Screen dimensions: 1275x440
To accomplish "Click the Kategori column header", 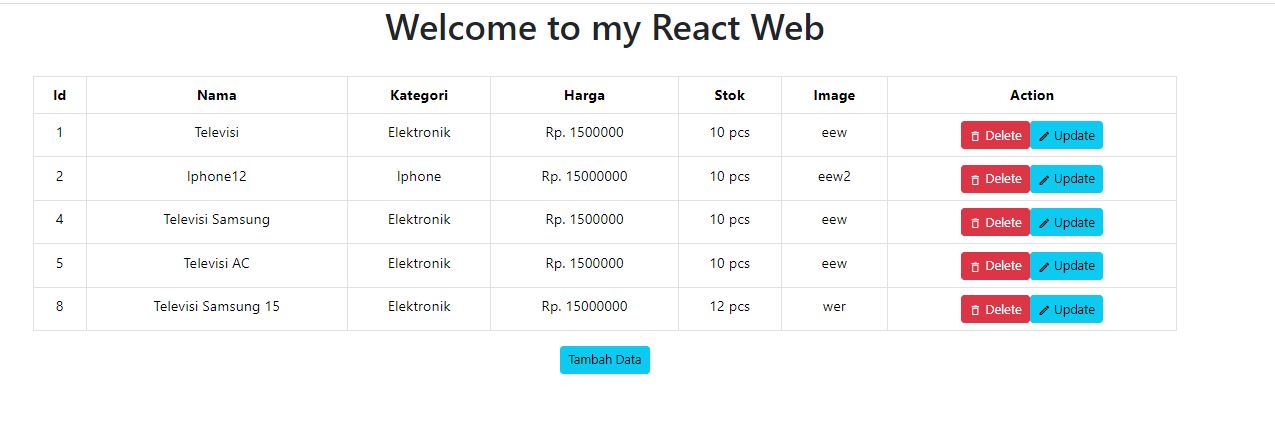I will coord(419,95).
